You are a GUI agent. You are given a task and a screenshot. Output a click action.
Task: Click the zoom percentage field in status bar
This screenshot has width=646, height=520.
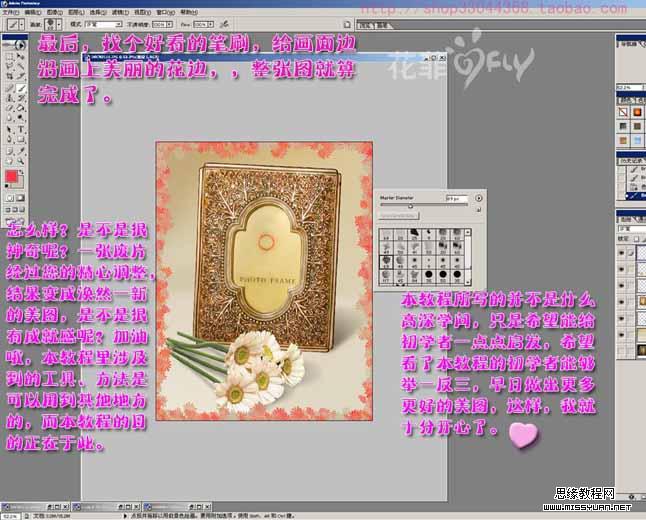pos(10,516)
